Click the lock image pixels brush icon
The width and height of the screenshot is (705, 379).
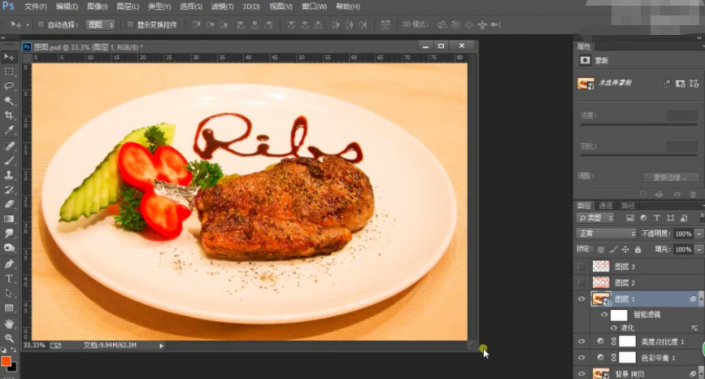[x=613, y=249]
